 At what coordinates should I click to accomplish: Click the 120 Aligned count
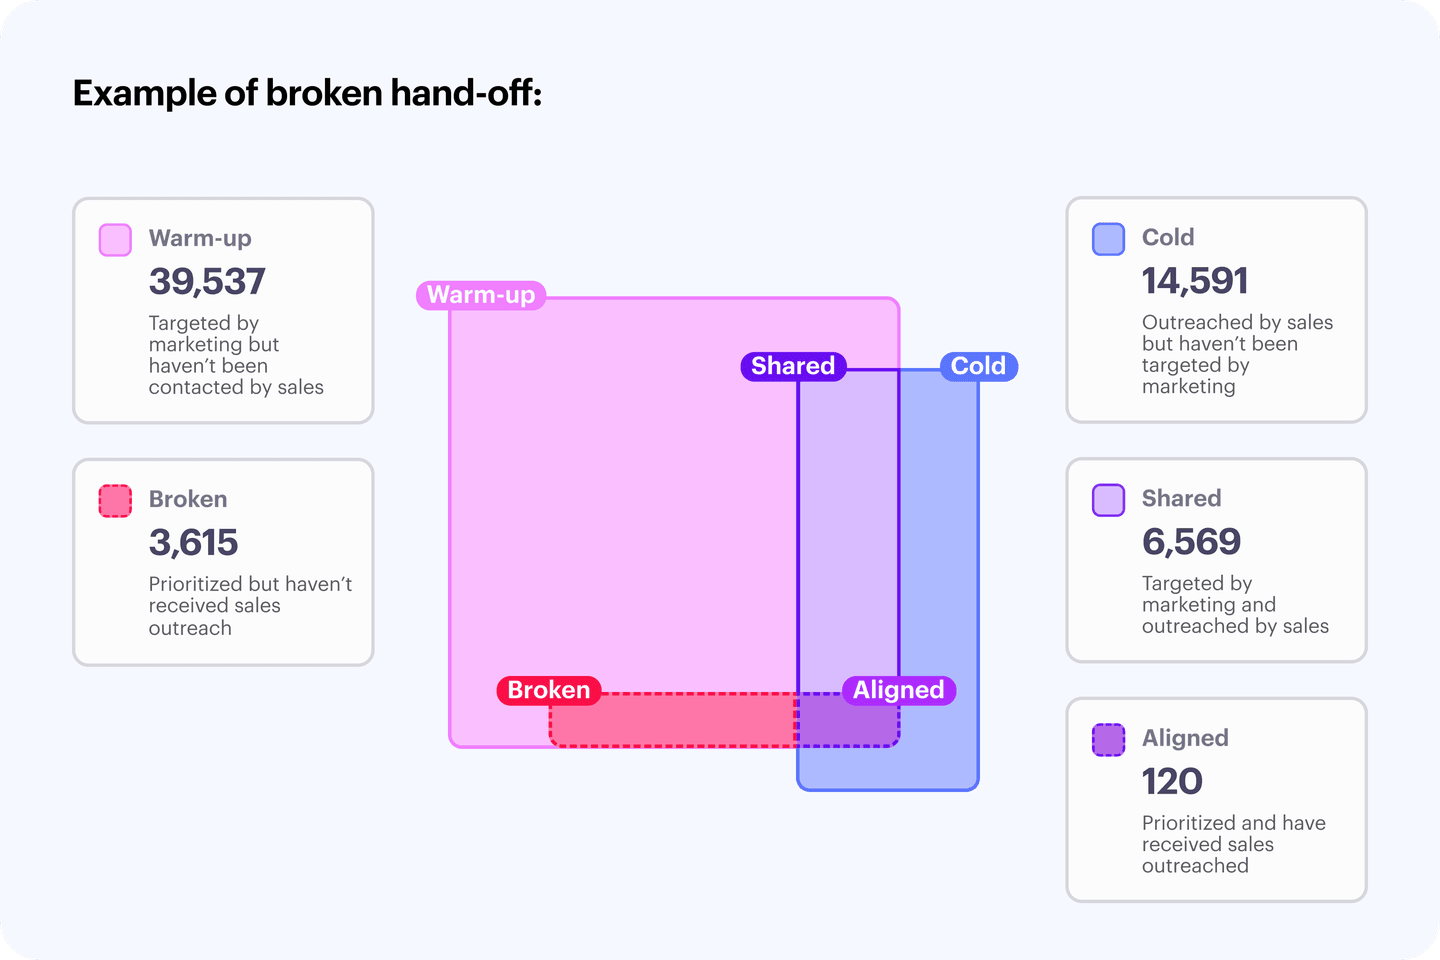(x=1172, y=782)
